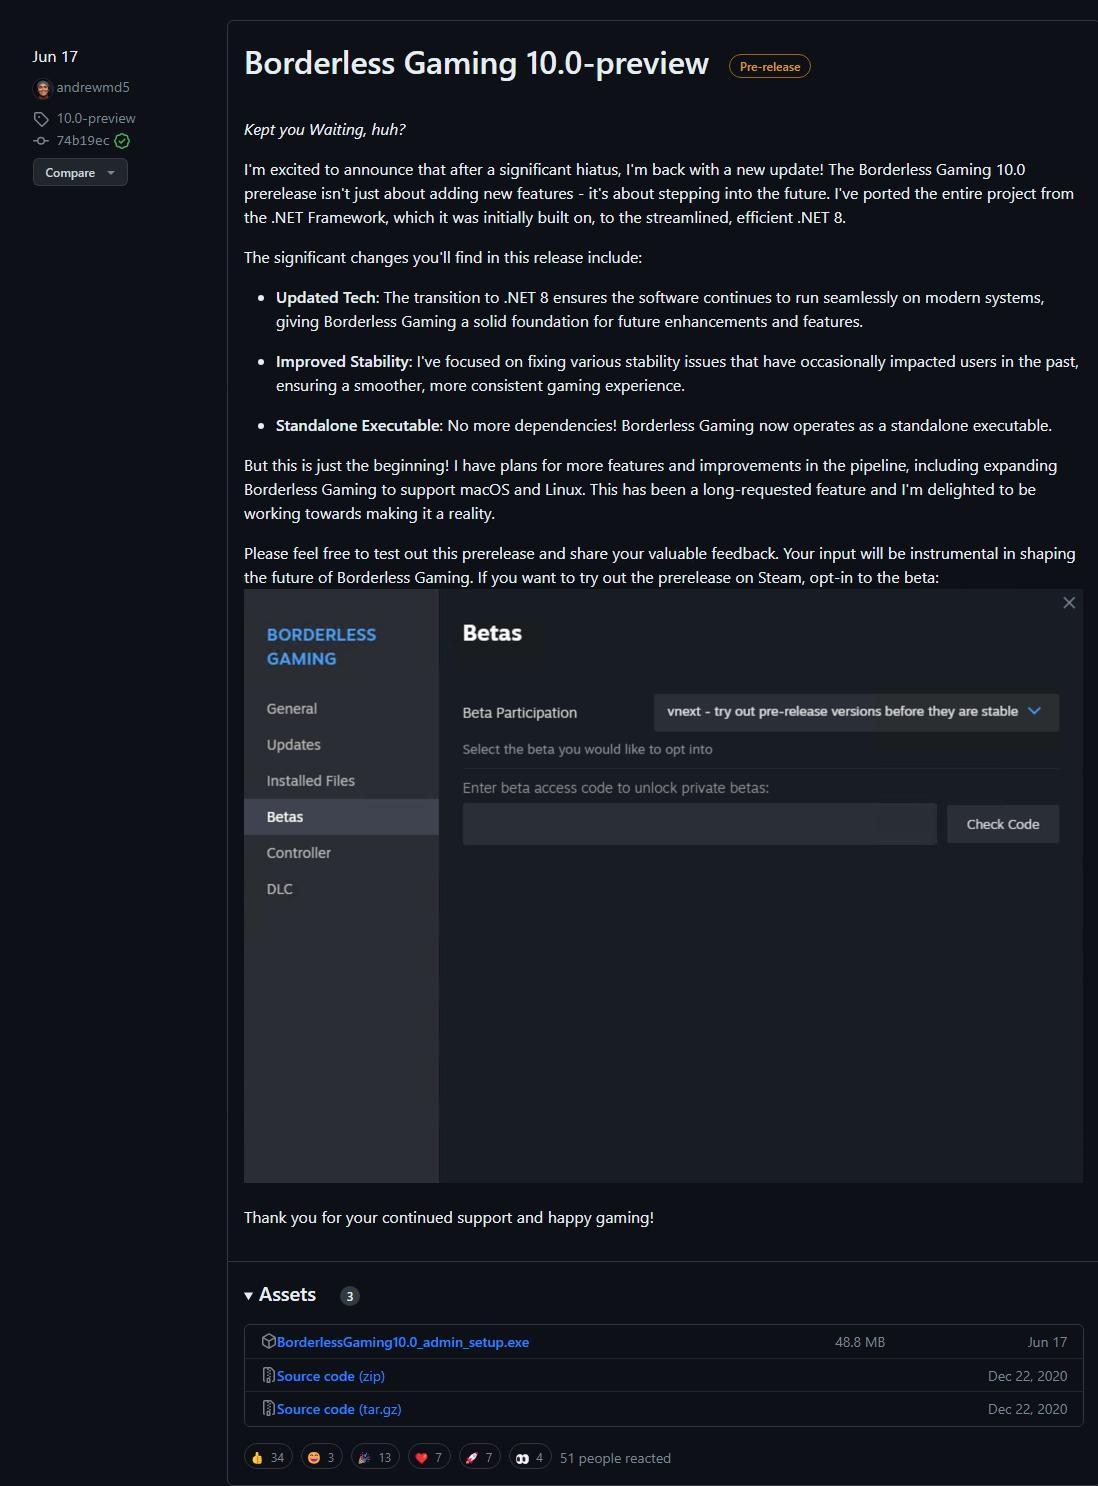
Task: Click the package icon for the setup exe
Action: click(268, 1341)
